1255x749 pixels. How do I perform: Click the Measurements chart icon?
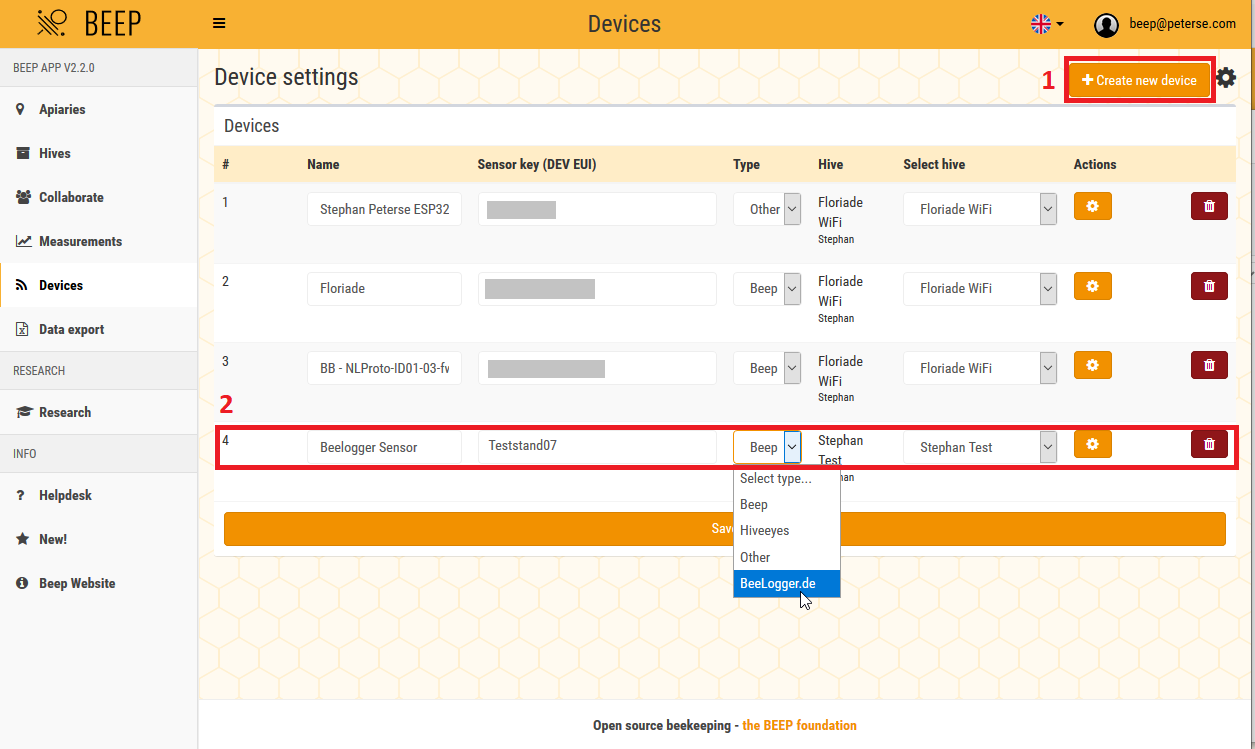pyautogui.click(x=22, y=241)
